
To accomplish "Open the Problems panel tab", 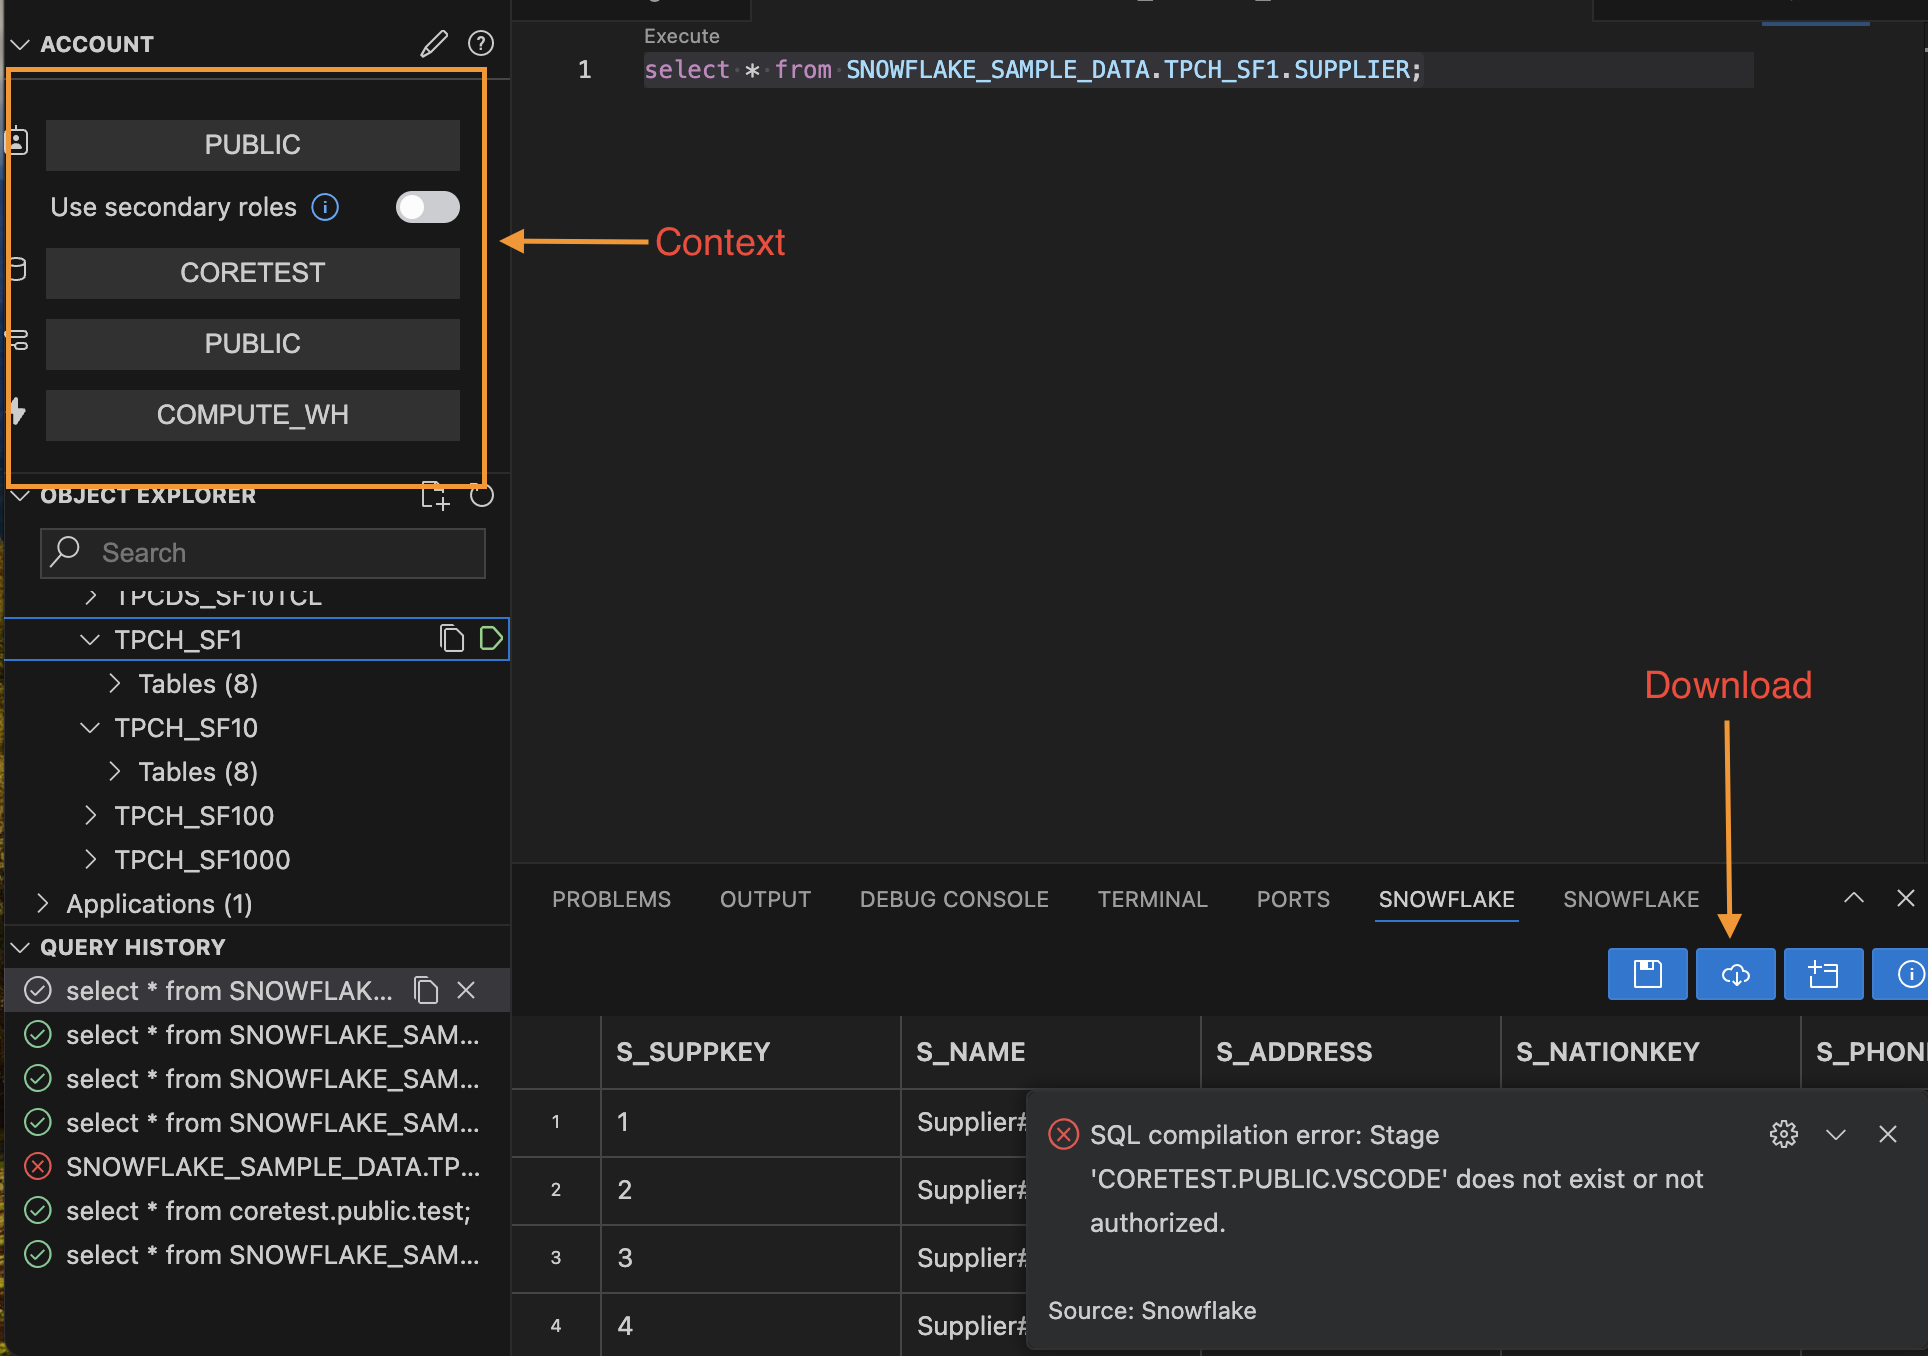I will [x=611, y=899].
